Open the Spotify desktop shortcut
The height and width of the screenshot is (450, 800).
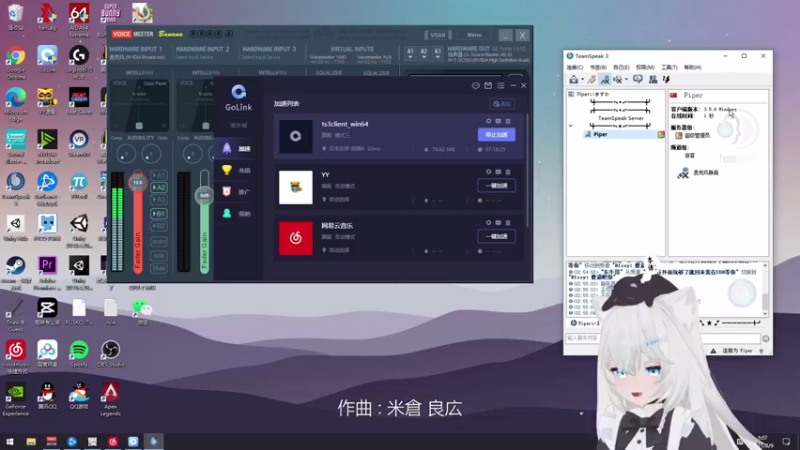click(79, 354)
